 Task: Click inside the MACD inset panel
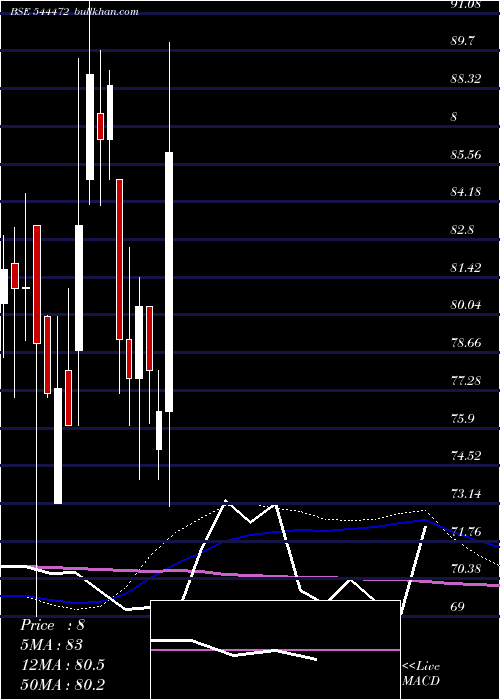coord(275,650)
